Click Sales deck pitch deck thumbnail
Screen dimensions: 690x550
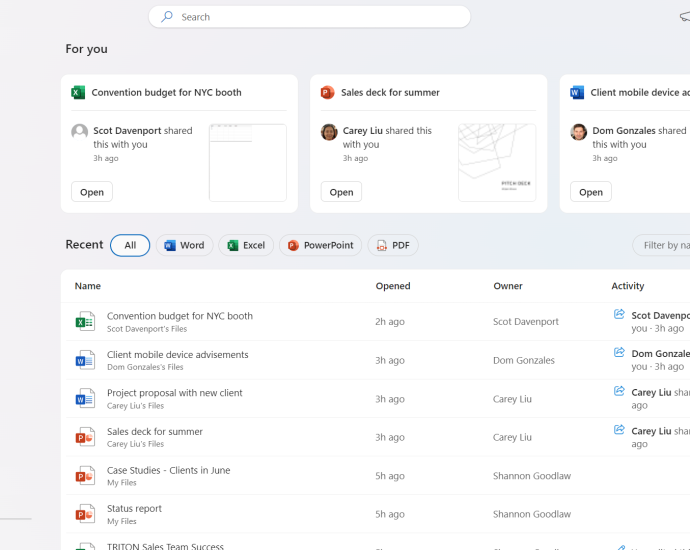coord(497,163)
